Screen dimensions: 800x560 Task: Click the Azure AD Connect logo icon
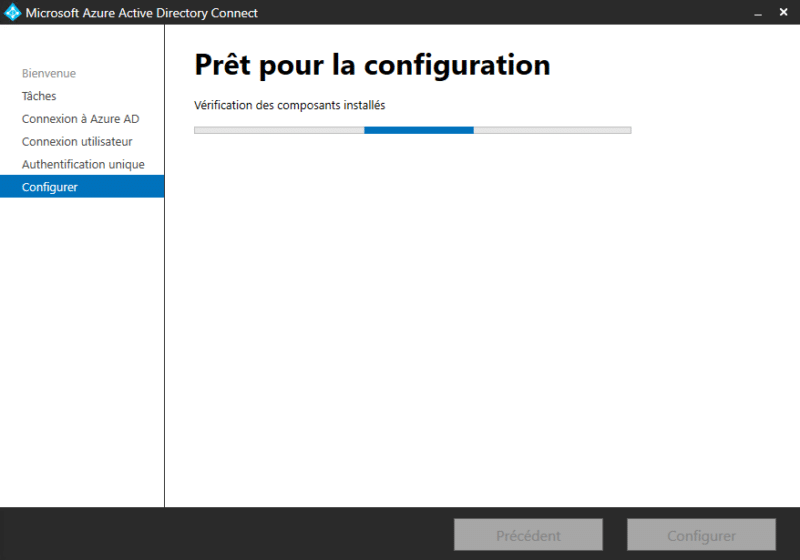[12, 12]
